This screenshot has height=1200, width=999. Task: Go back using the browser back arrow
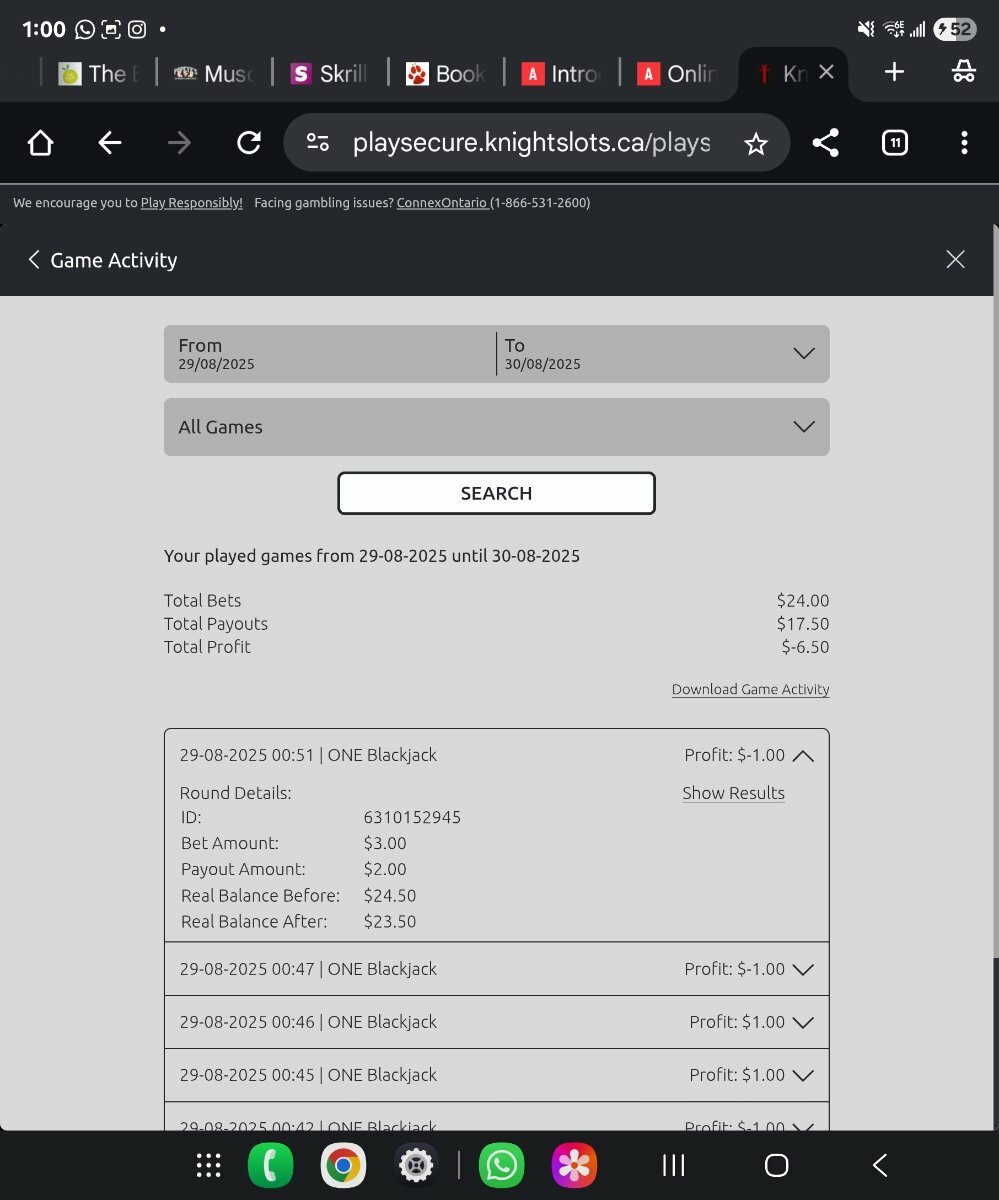pyautogui.click(x=110, y=143)
